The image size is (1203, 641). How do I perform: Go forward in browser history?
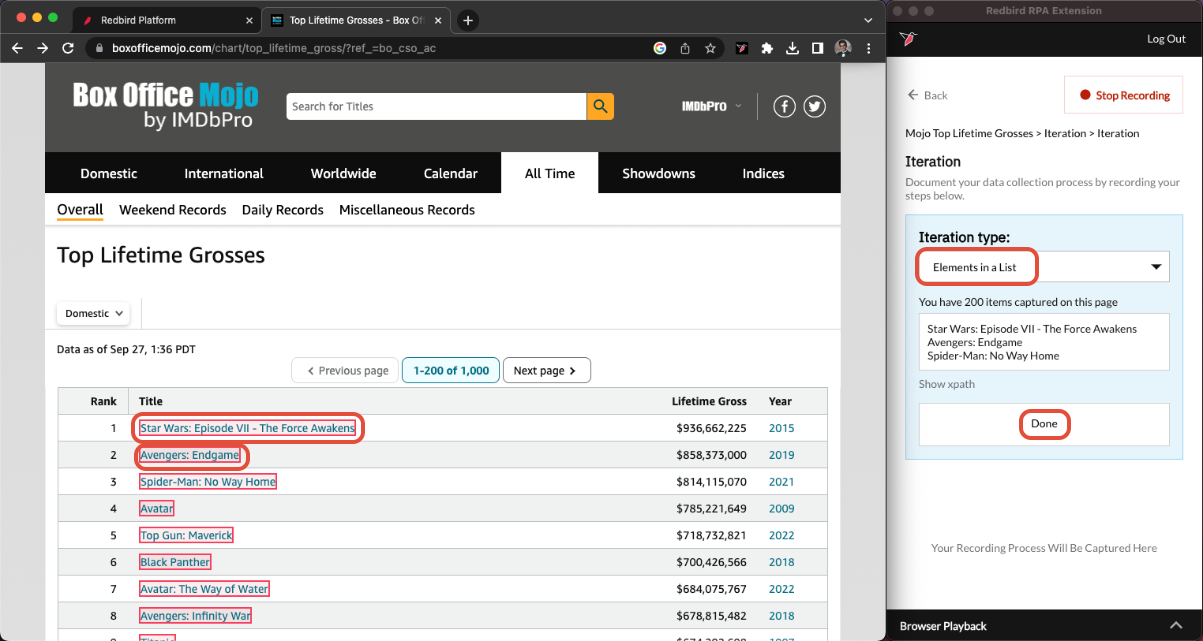pos(43,48)
